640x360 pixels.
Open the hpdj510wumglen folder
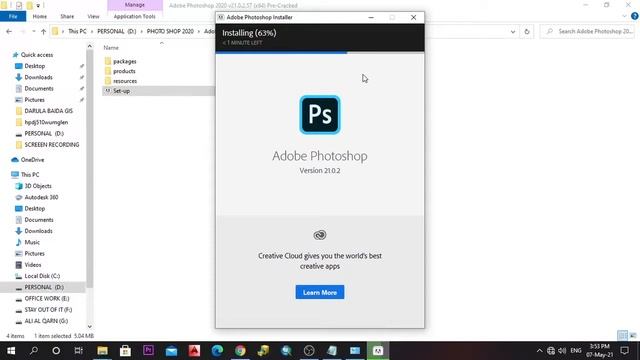pos(46,122)
